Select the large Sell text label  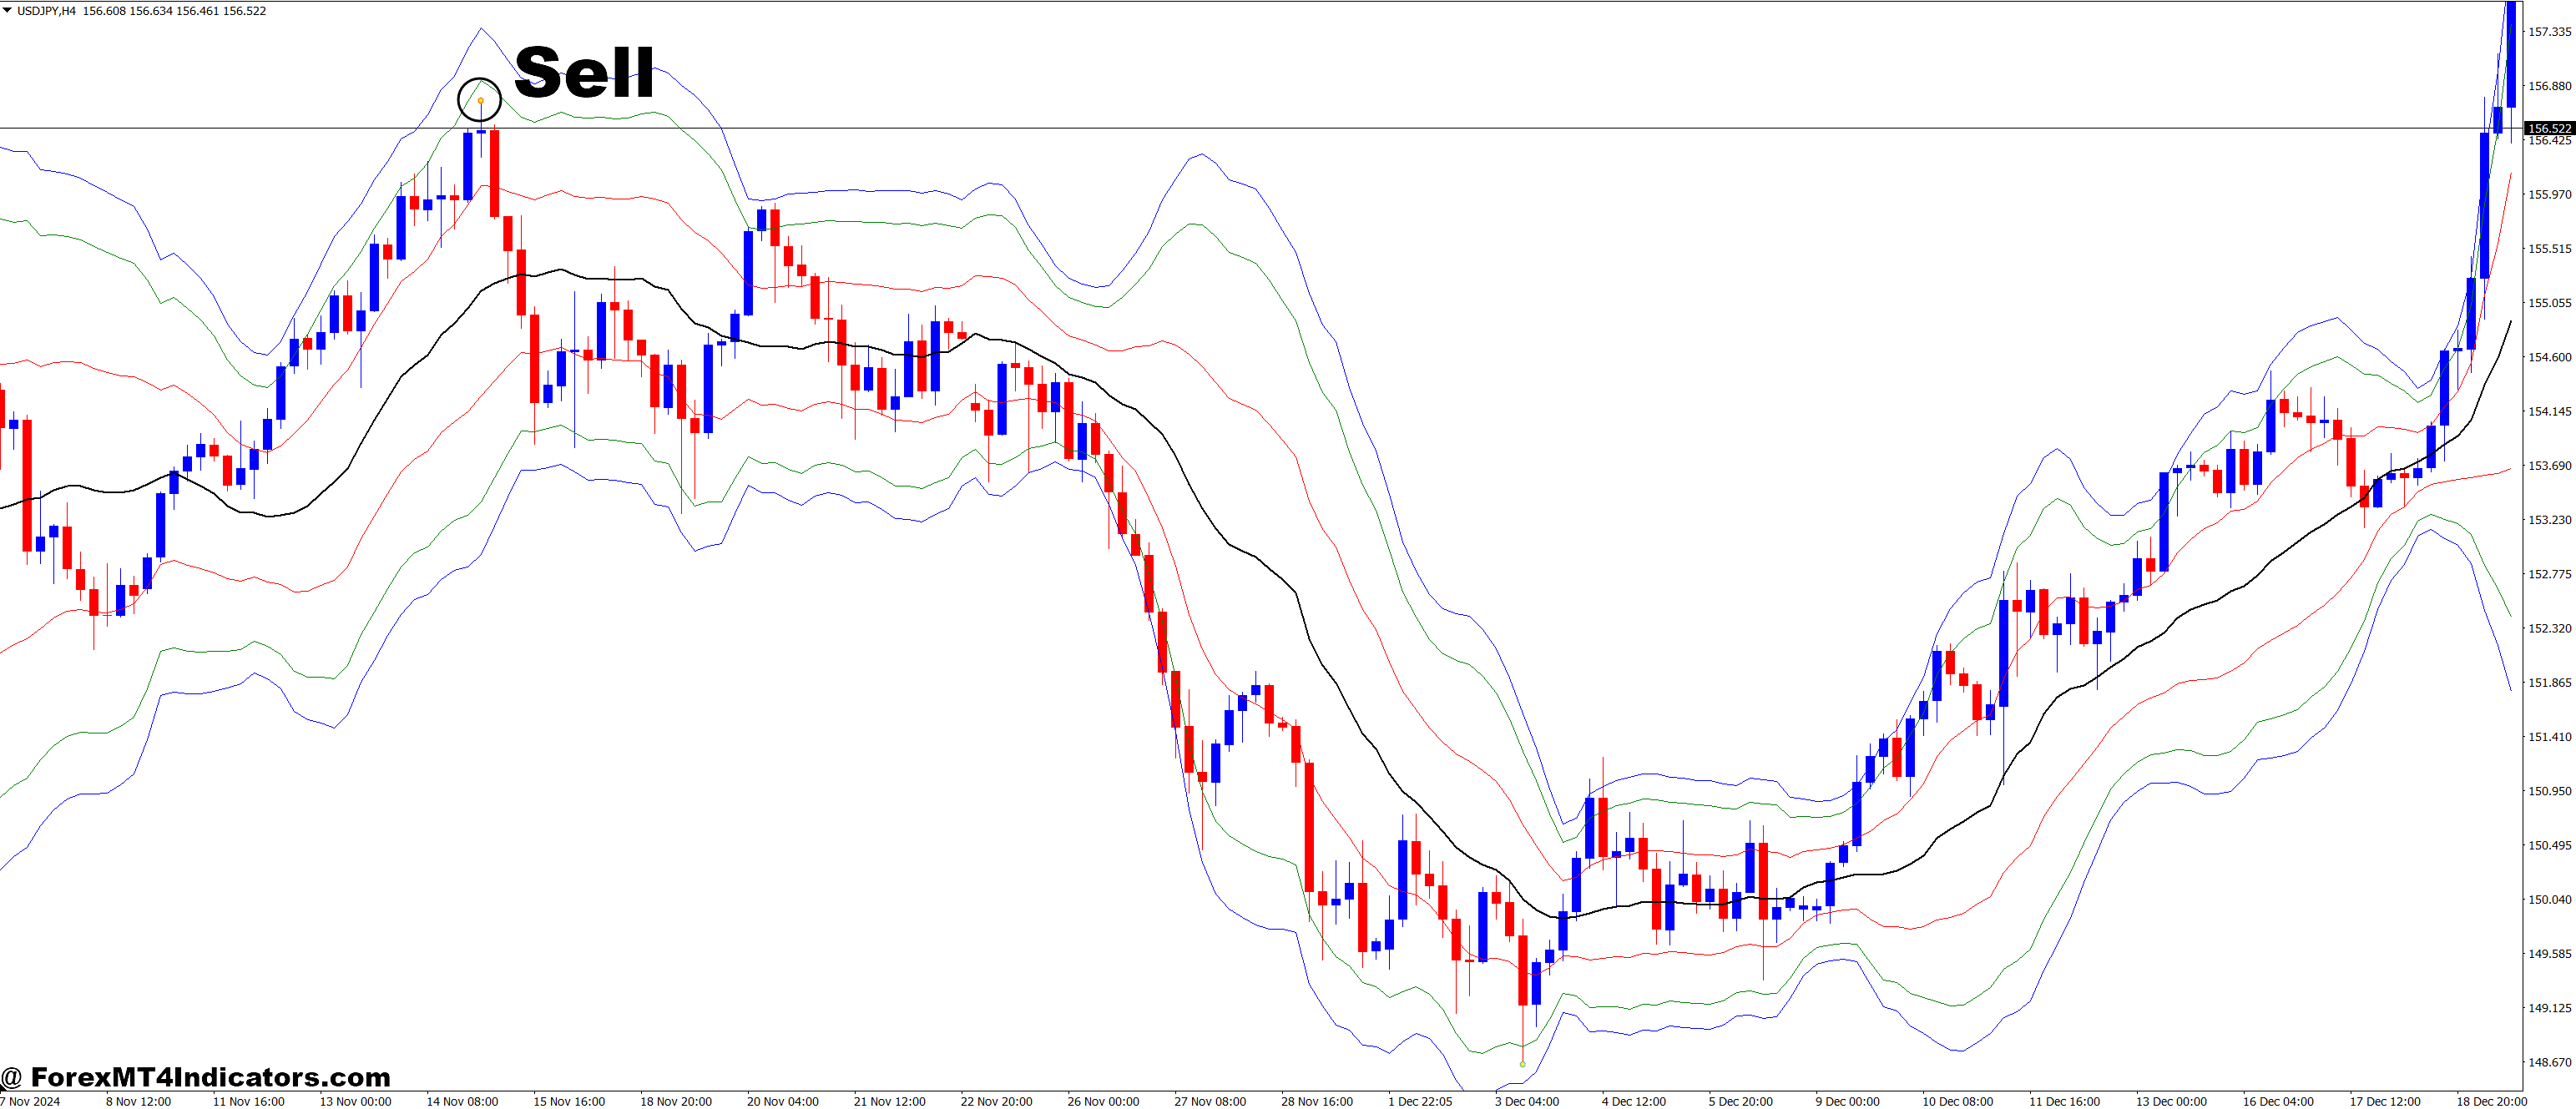(584, 73)
